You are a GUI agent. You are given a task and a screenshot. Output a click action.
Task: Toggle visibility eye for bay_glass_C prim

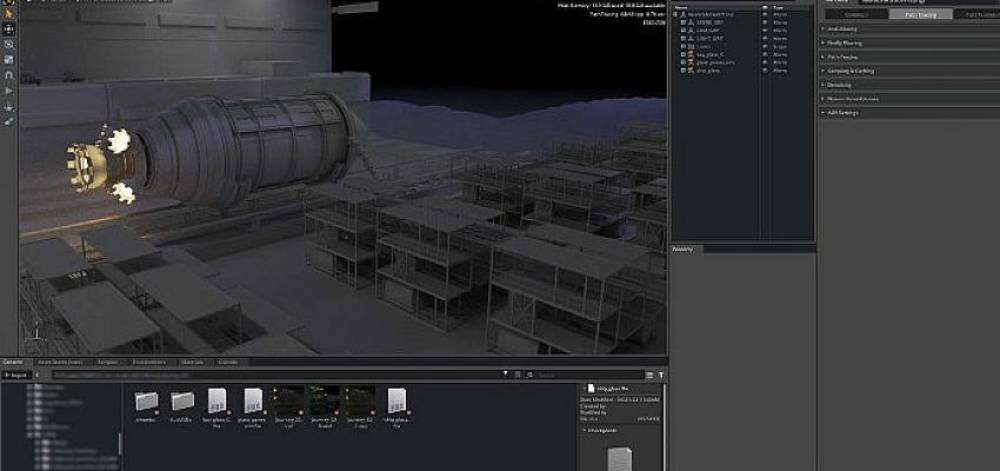[x=765, y=55]
